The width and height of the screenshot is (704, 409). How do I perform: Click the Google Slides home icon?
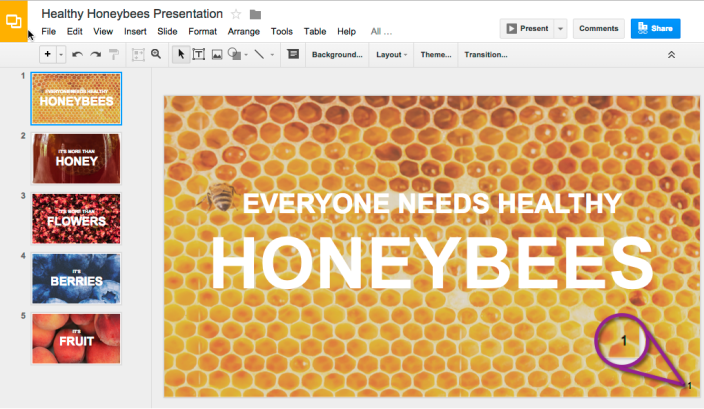(14, 21)
